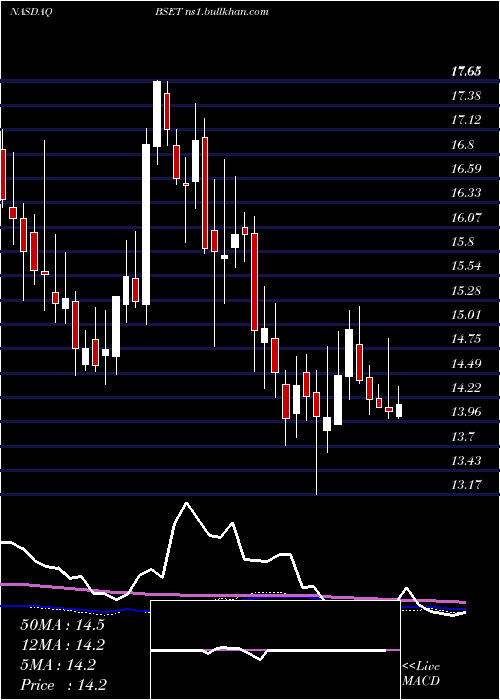Click the 14.75 price axis label

[467, 339]
